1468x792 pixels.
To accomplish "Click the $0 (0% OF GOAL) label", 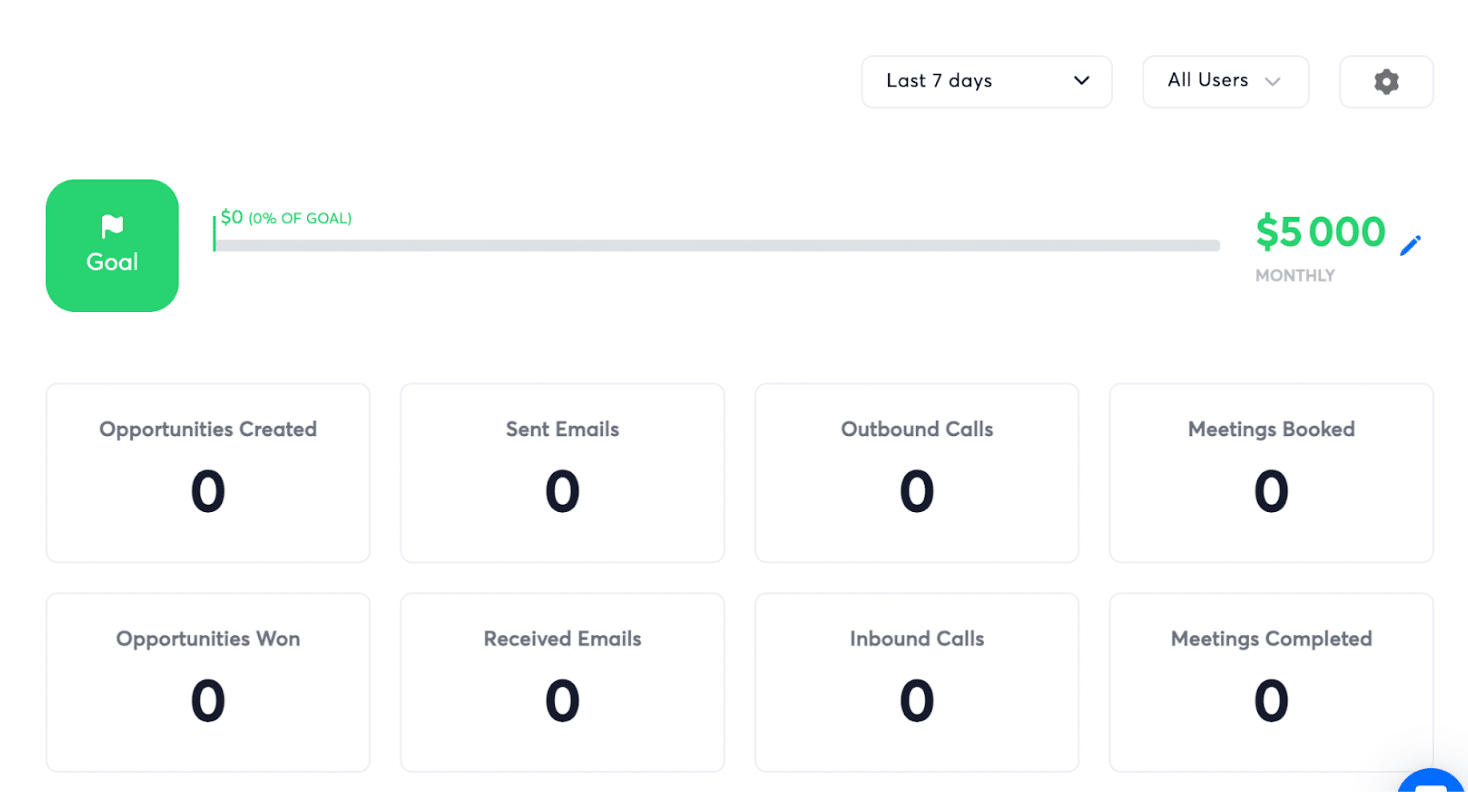I will (286, 218).
